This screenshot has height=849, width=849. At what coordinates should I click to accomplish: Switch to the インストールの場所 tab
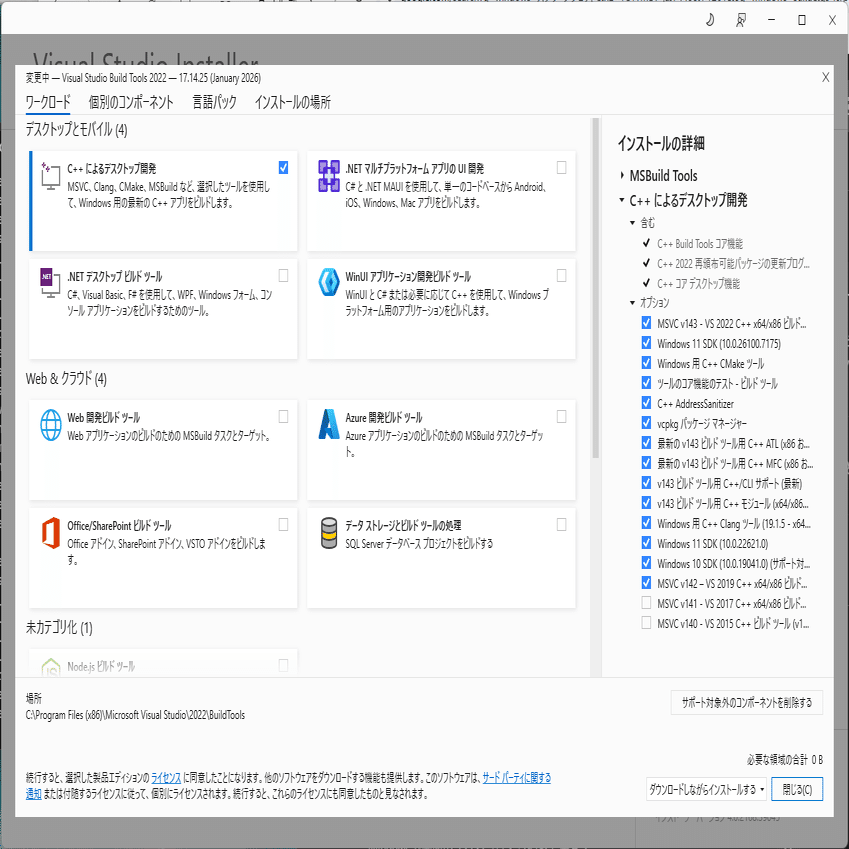292,102
